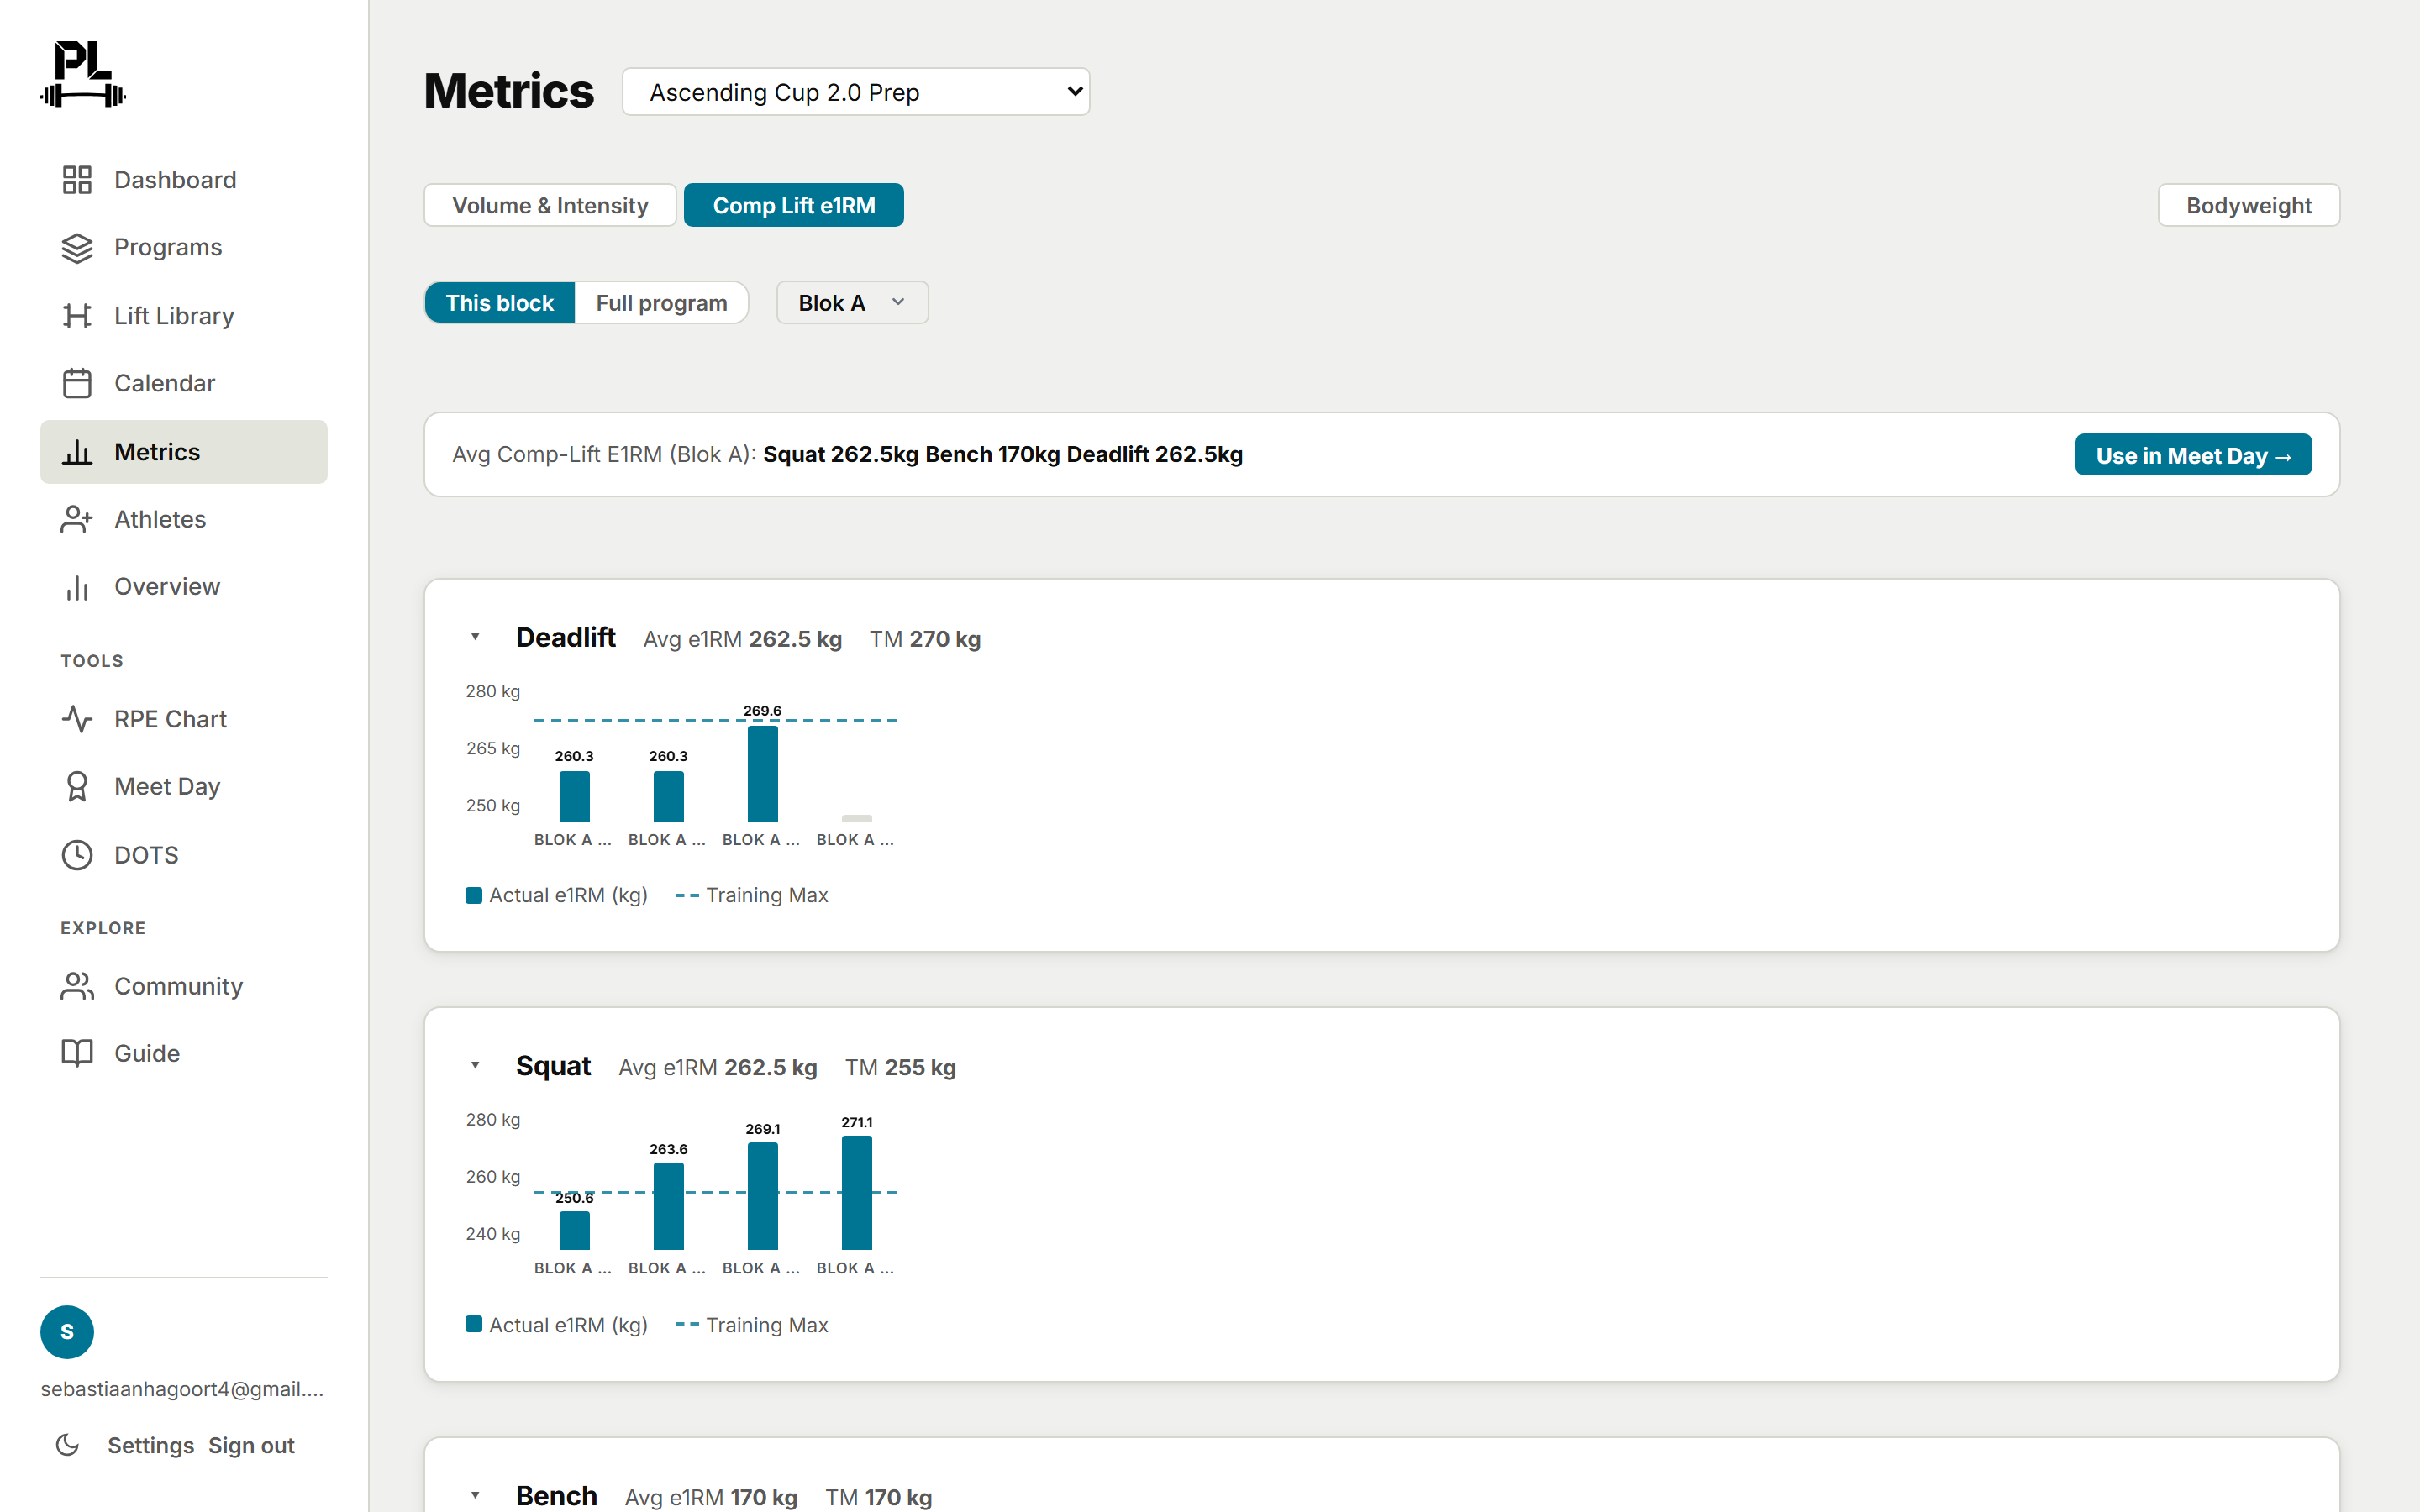Image resolution: width=2420 pixels, height=1512 pixels.
Task: Toggle Training Max legend in Squat chart
Action: [752, 1325]
